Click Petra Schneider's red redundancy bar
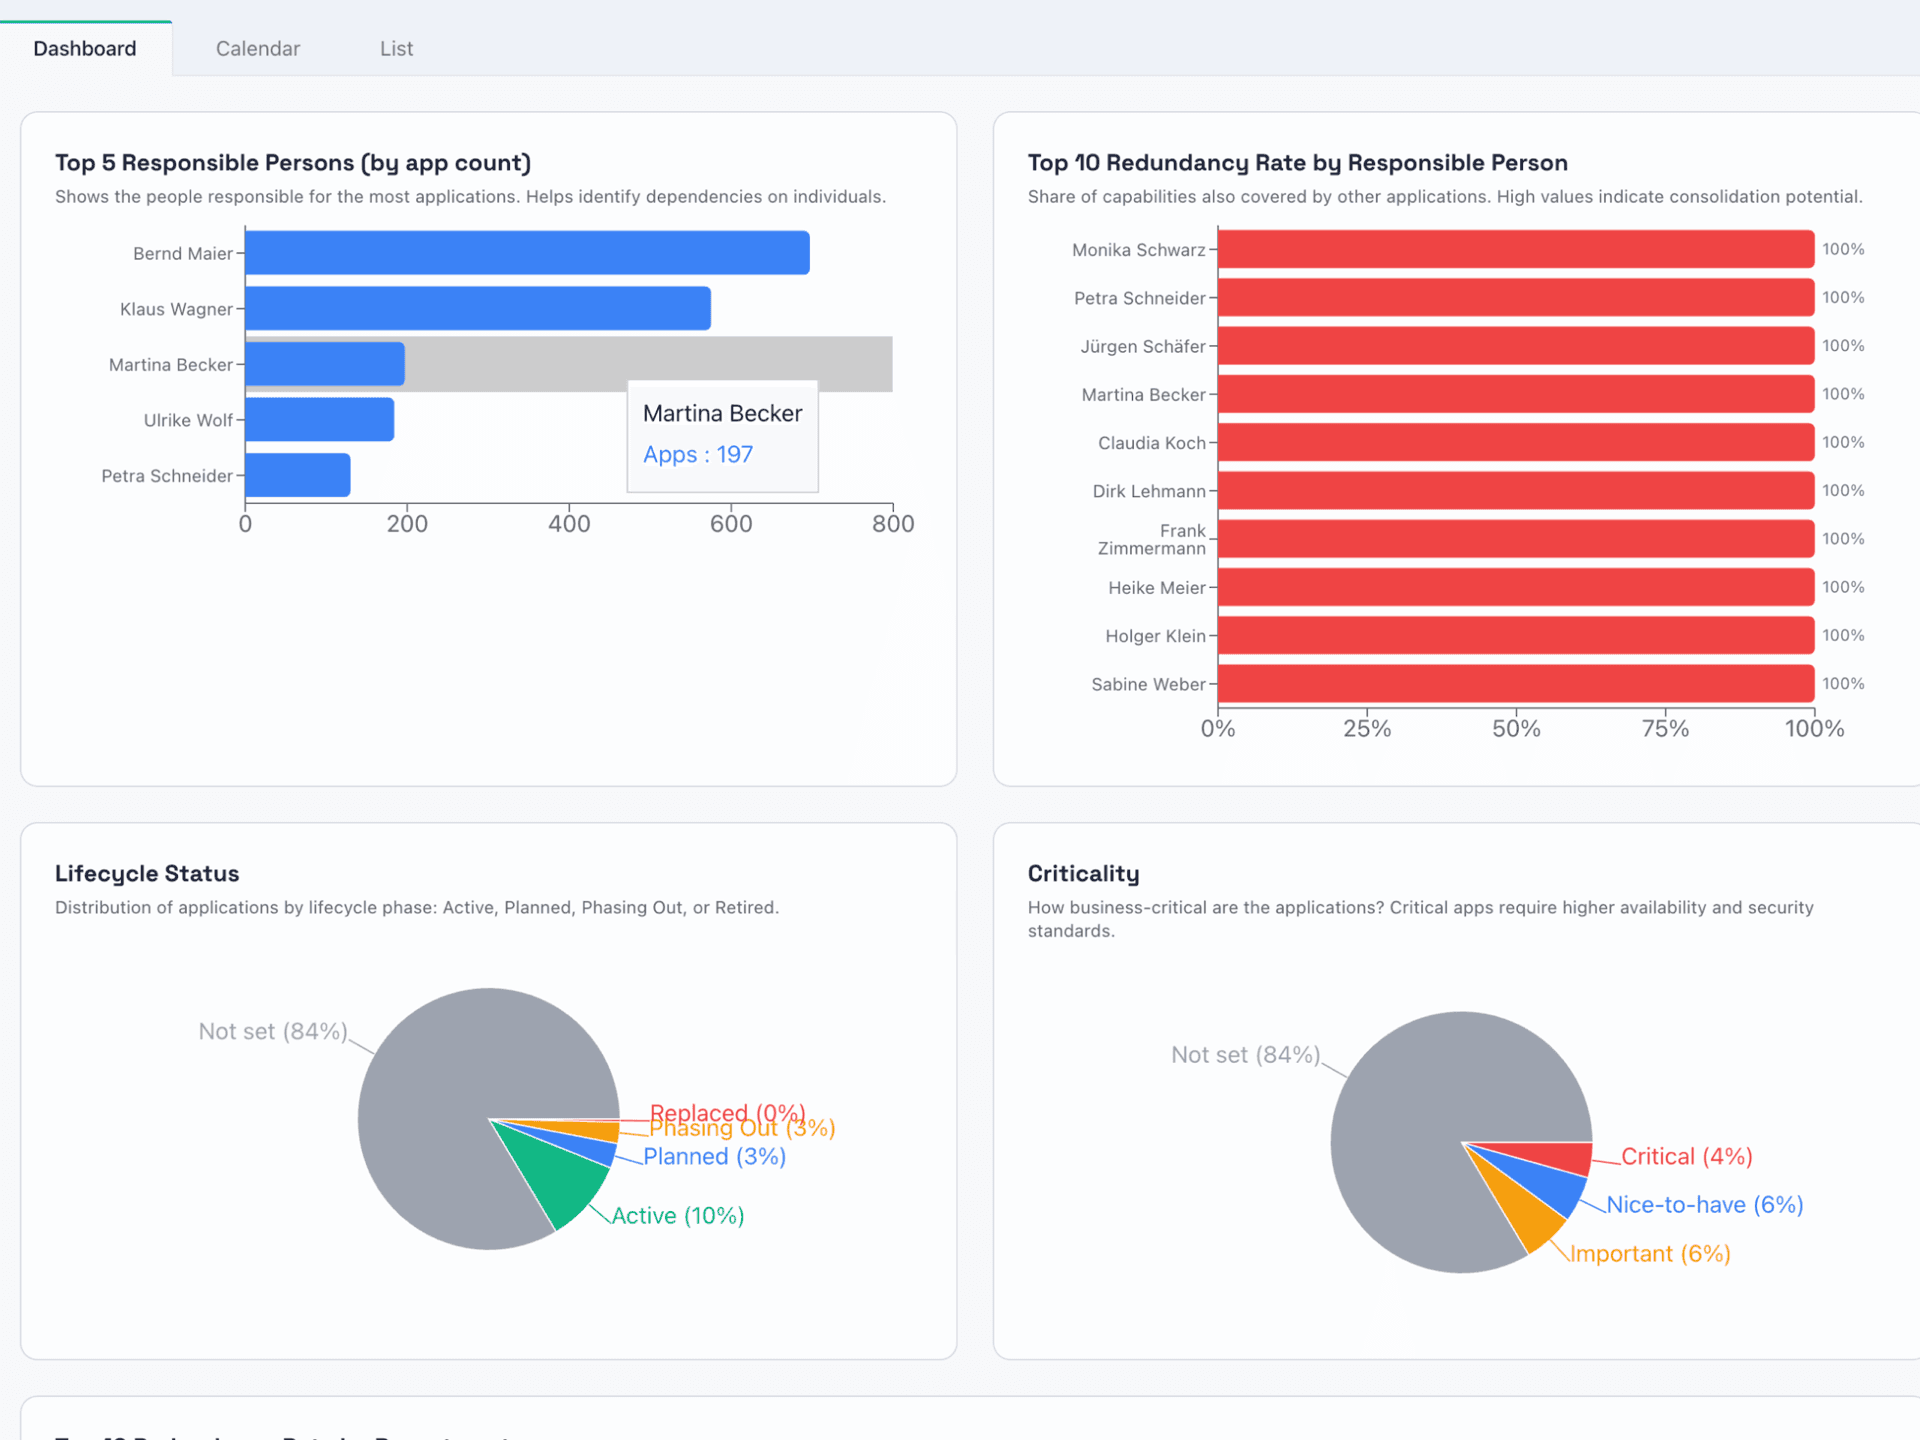Screen dimensions: 1920x1440 pos(1516,297)
